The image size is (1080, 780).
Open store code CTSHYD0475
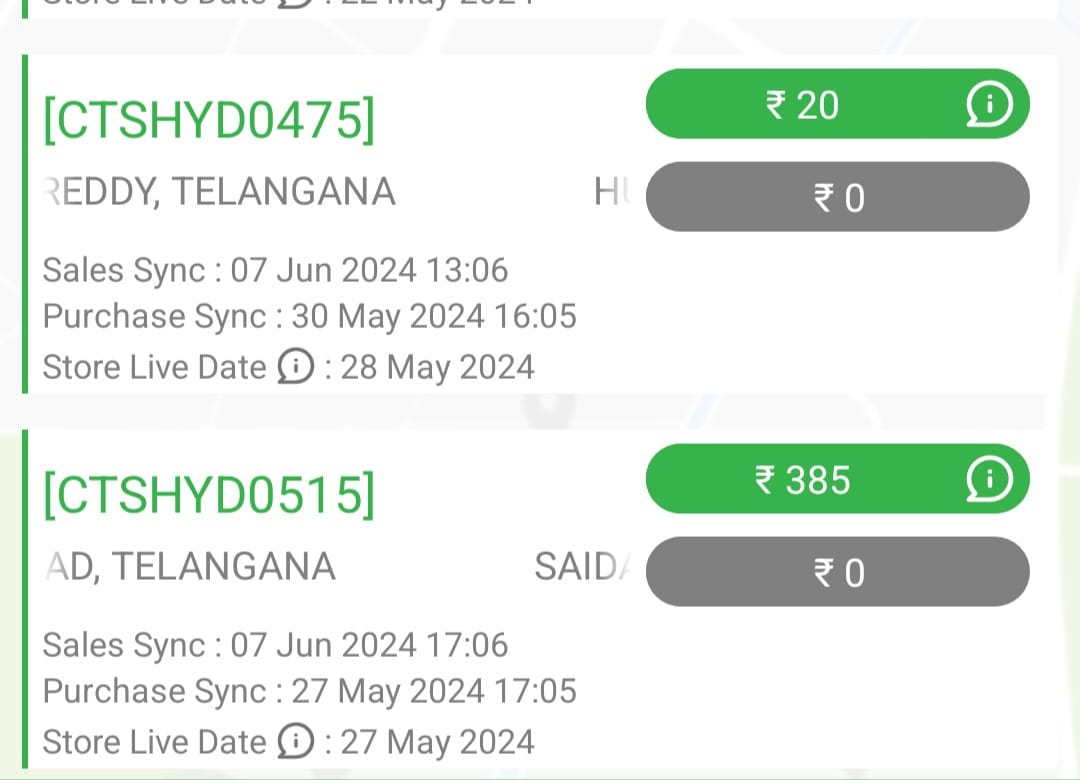click(208, 120)
